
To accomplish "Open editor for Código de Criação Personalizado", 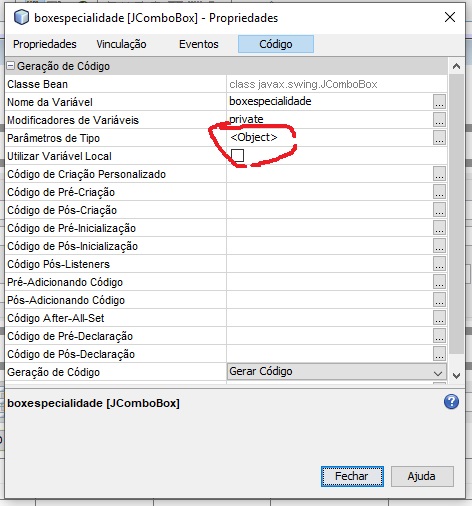I will pos(439,174).
